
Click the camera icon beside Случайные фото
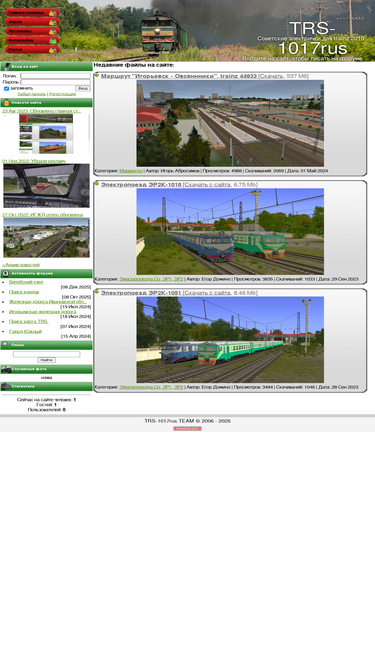pyautogui.click(x=6, y=369)
